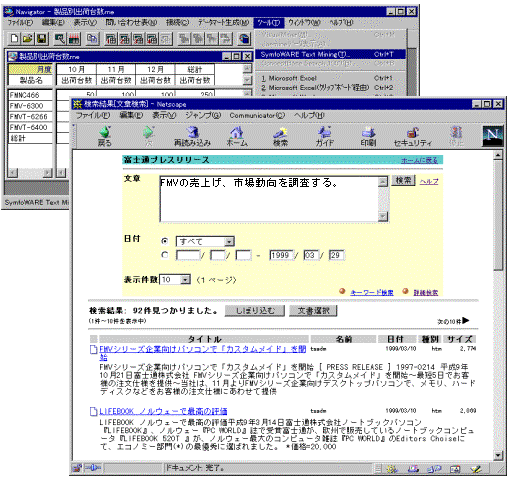Click the red chart icon in Navigator toolbar
512x480 pixels.
74,39
